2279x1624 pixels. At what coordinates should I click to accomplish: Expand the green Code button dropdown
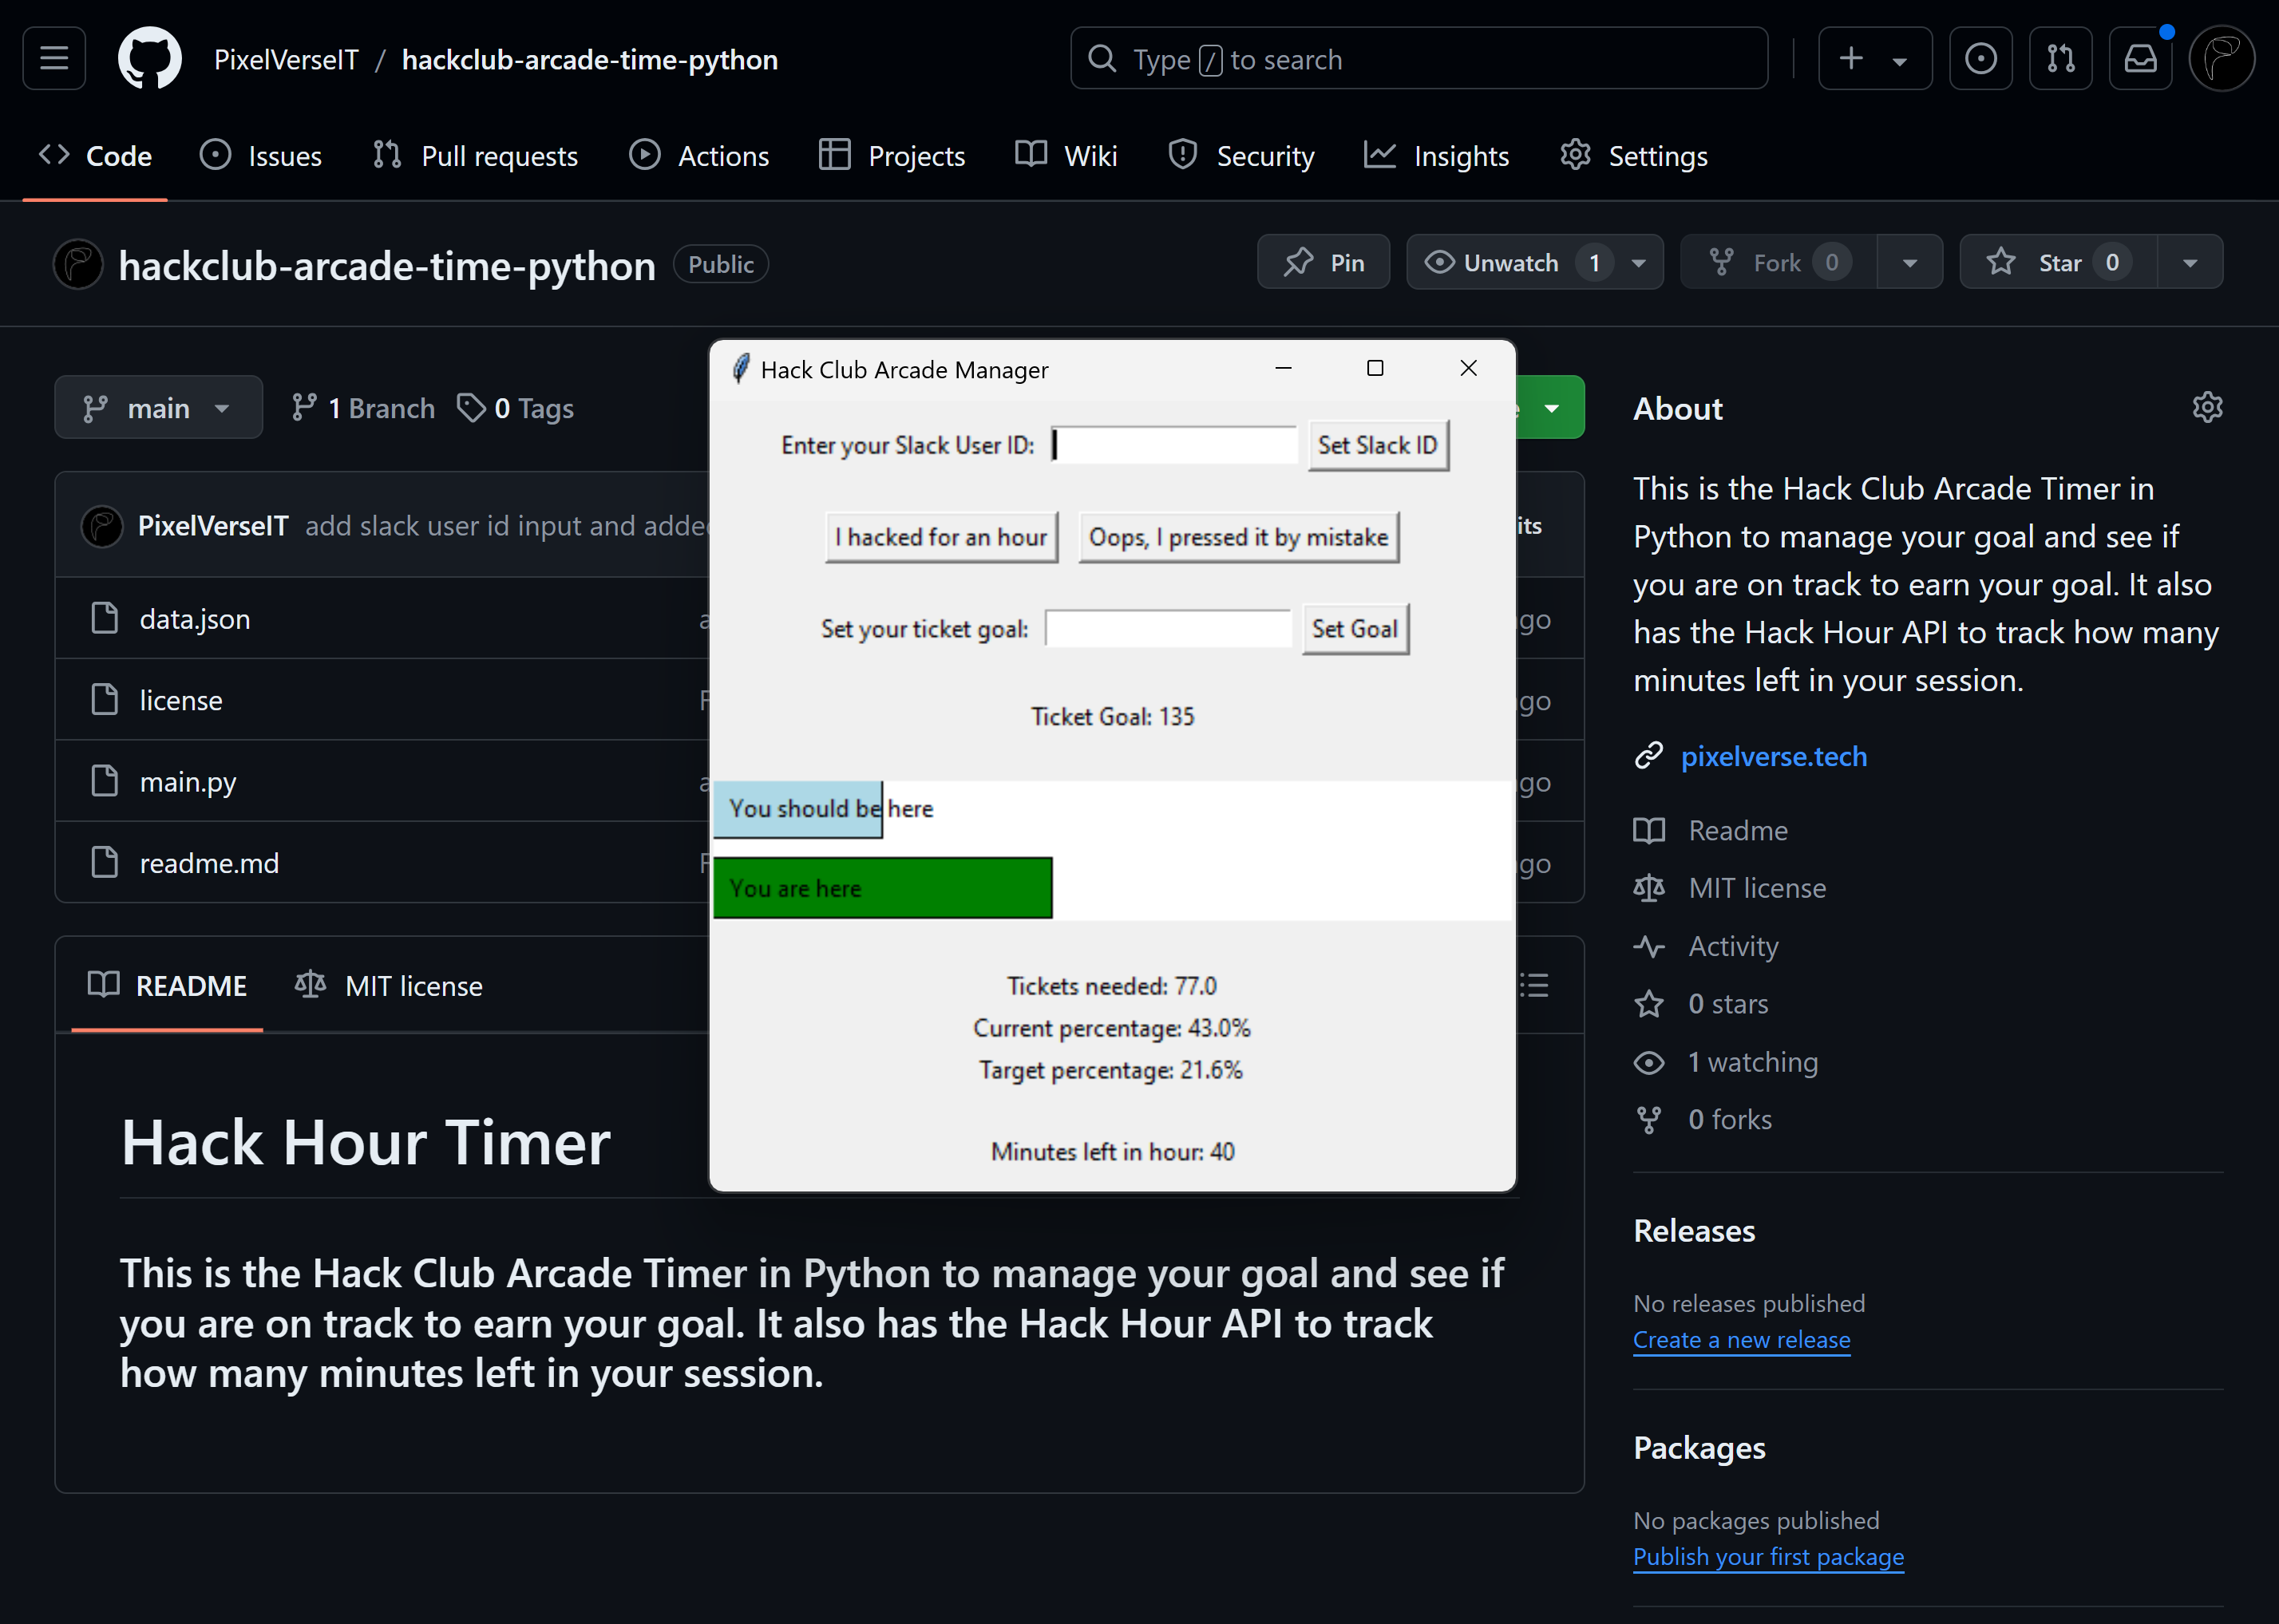click(1551, 407)
